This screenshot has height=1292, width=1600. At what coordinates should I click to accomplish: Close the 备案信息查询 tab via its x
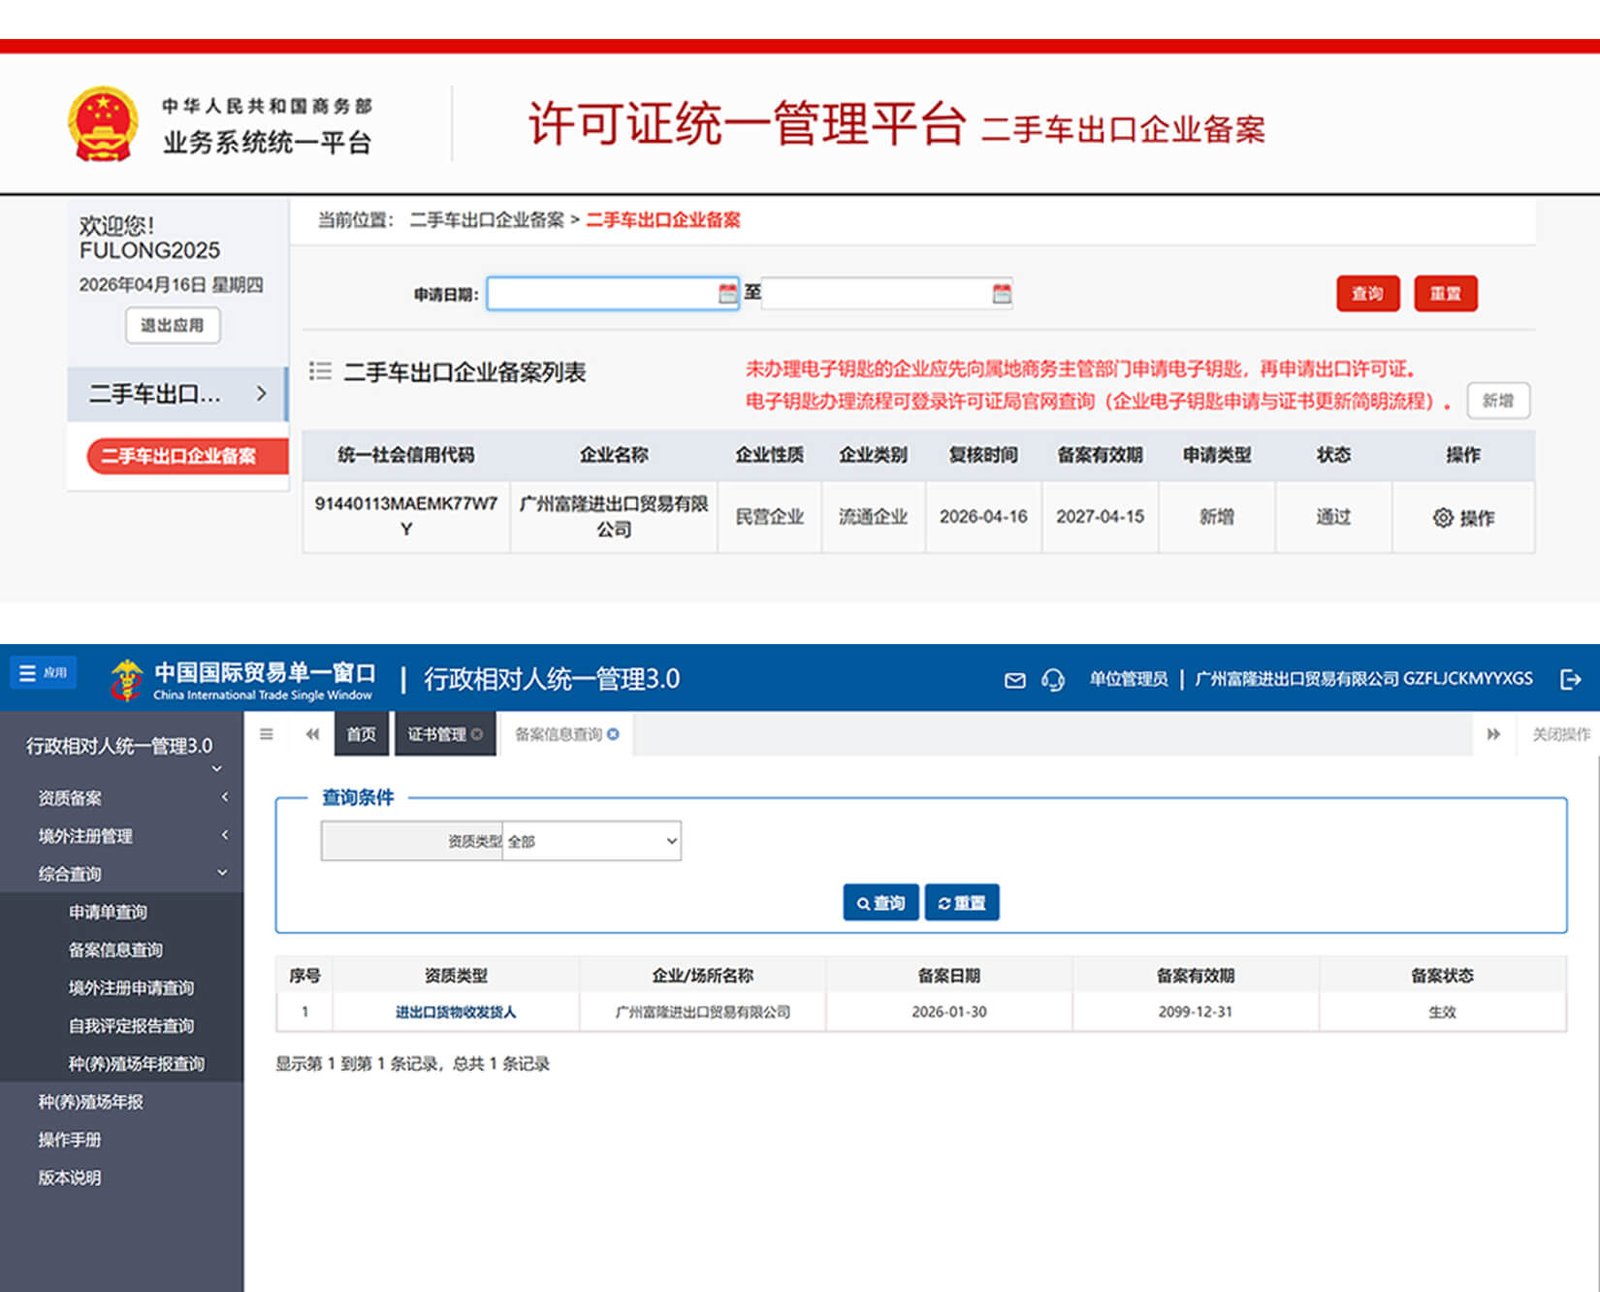pyautogui.click(x=613, y=734)
